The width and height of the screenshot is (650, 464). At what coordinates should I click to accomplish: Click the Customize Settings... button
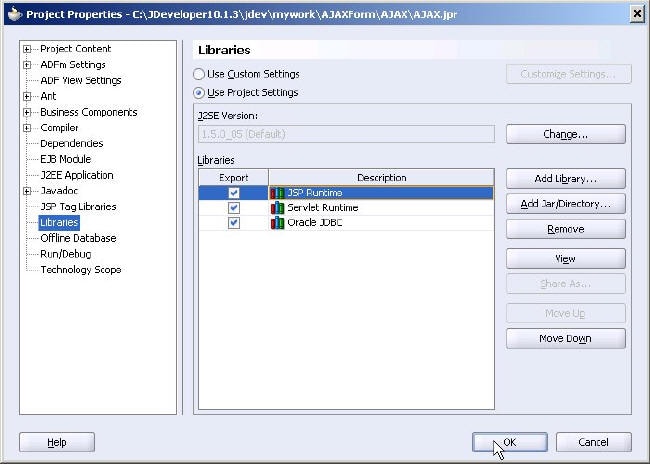click(569, 74)
